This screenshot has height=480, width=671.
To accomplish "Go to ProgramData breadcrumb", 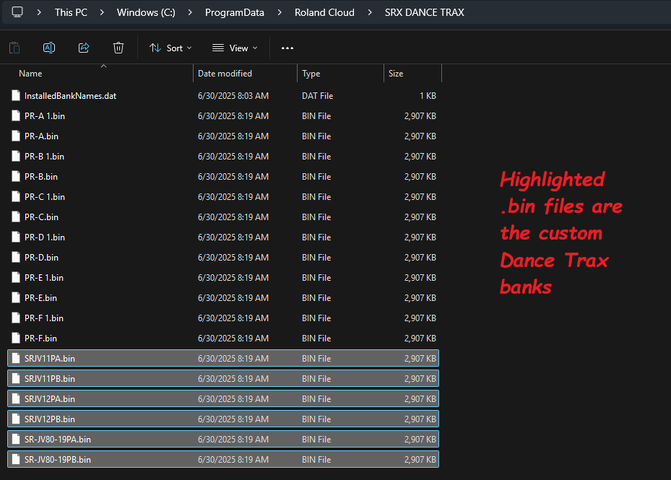I will pyautogui.click(x=235, y=12).
